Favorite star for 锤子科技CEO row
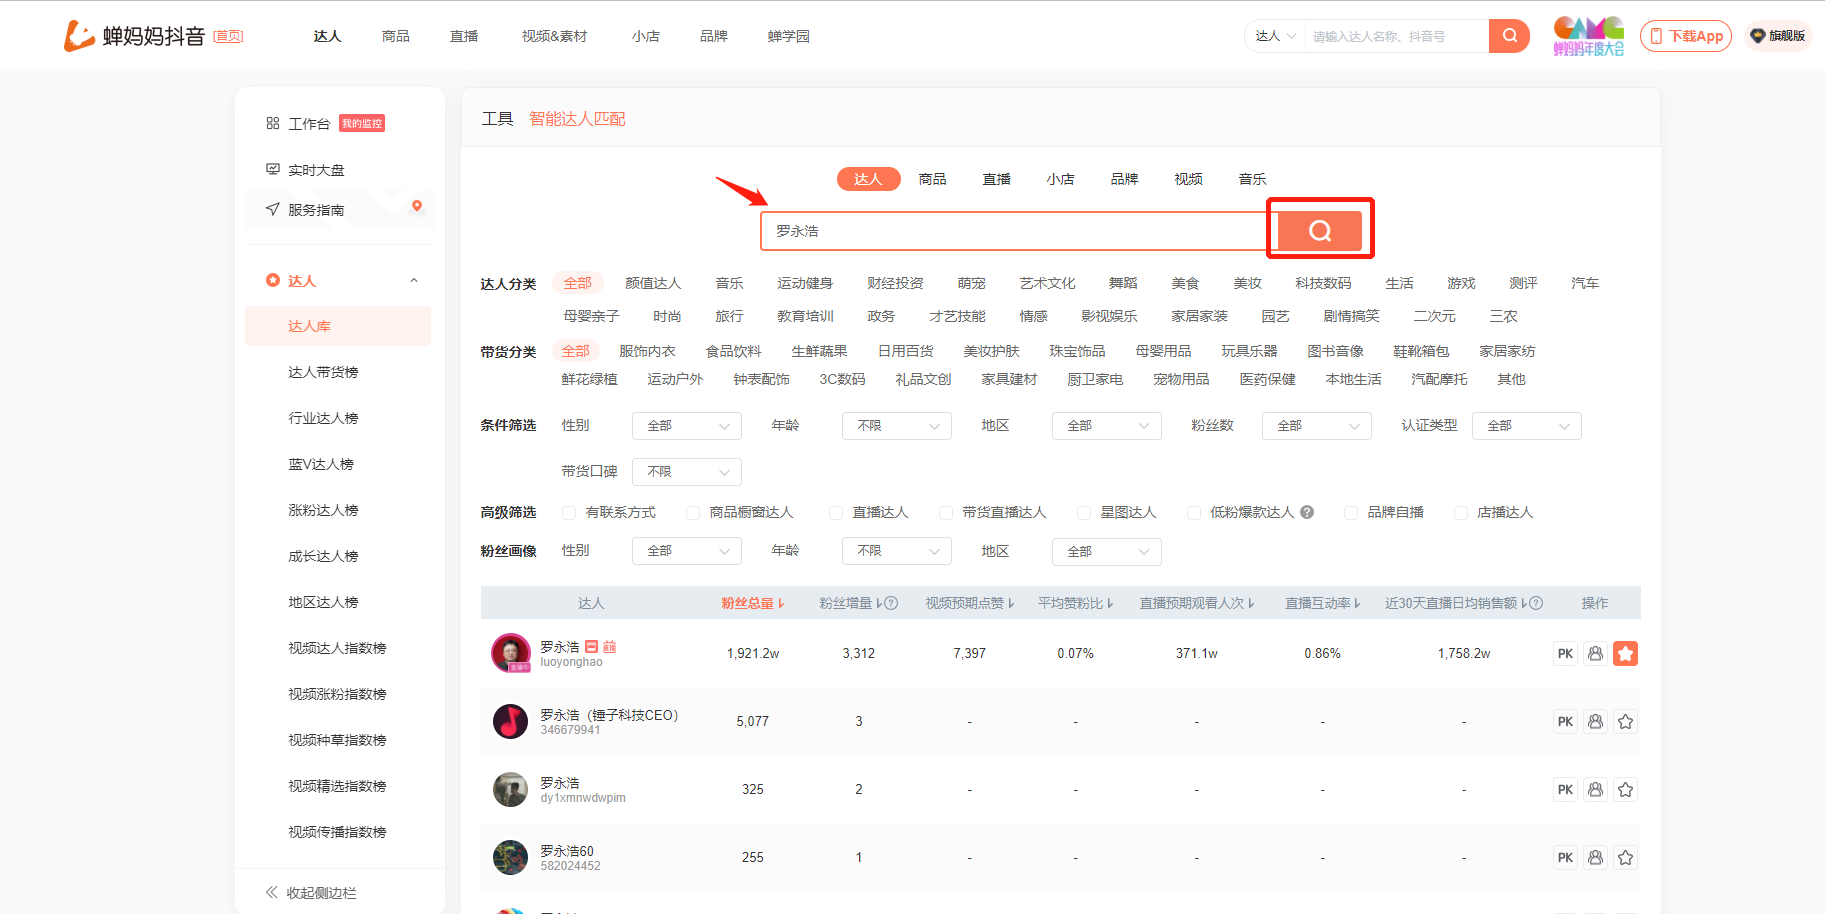Screen dimensions: 1825x914 point(1625,722)
